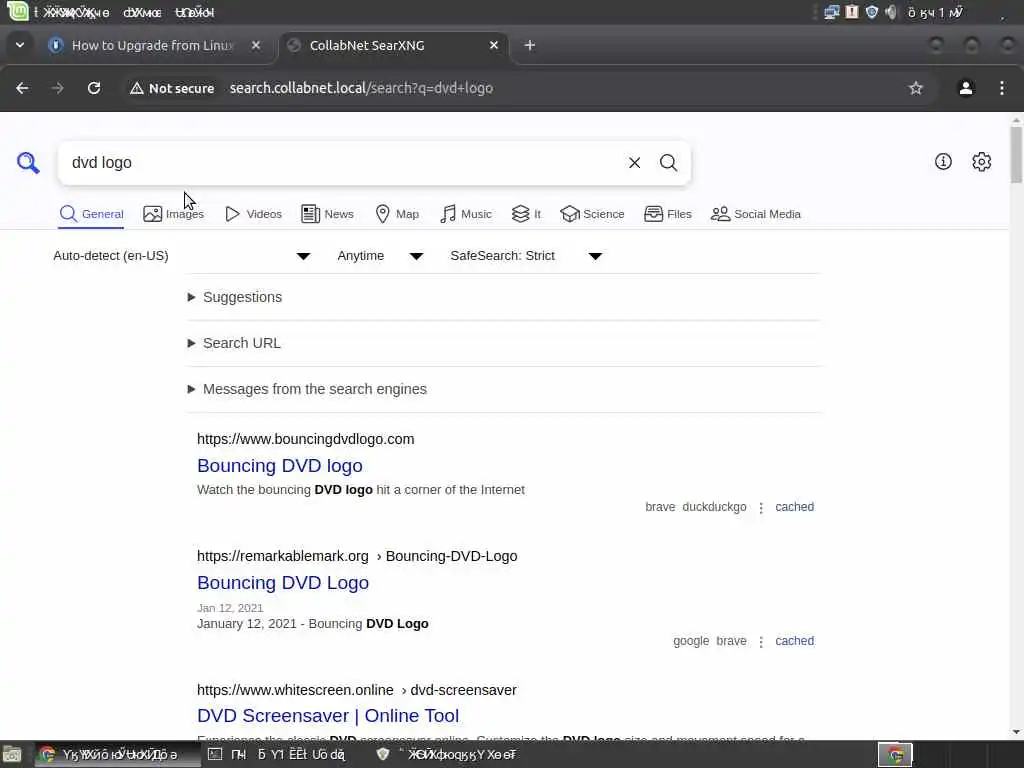
Task: Select the IT category
Action: pyautogui.click(x=526, y=214)
